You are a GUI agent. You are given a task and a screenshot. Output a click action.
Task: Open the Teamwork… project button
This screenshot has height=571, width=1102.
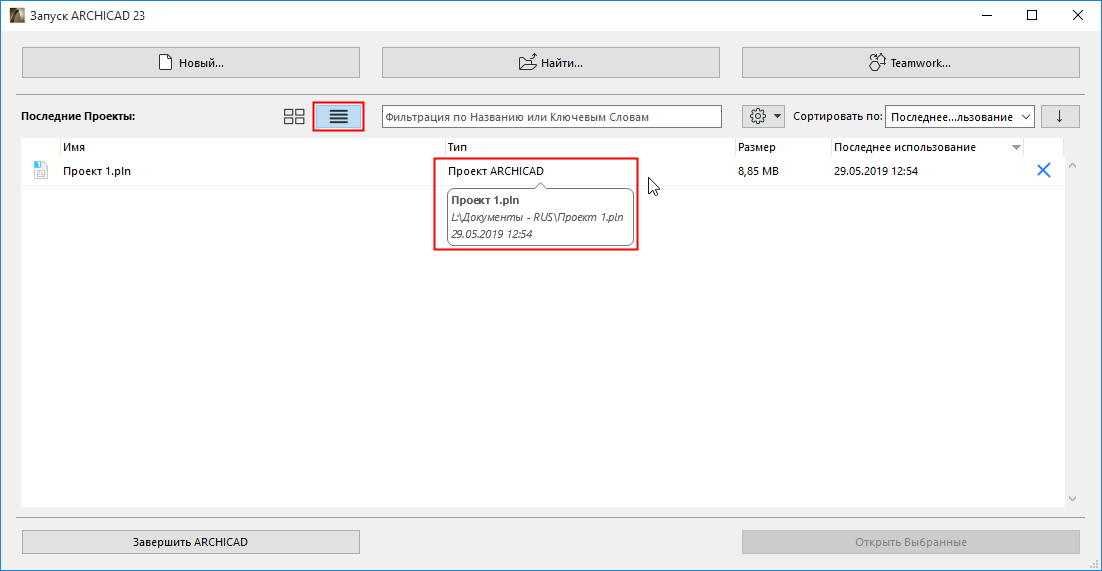[x=910, y=63]
